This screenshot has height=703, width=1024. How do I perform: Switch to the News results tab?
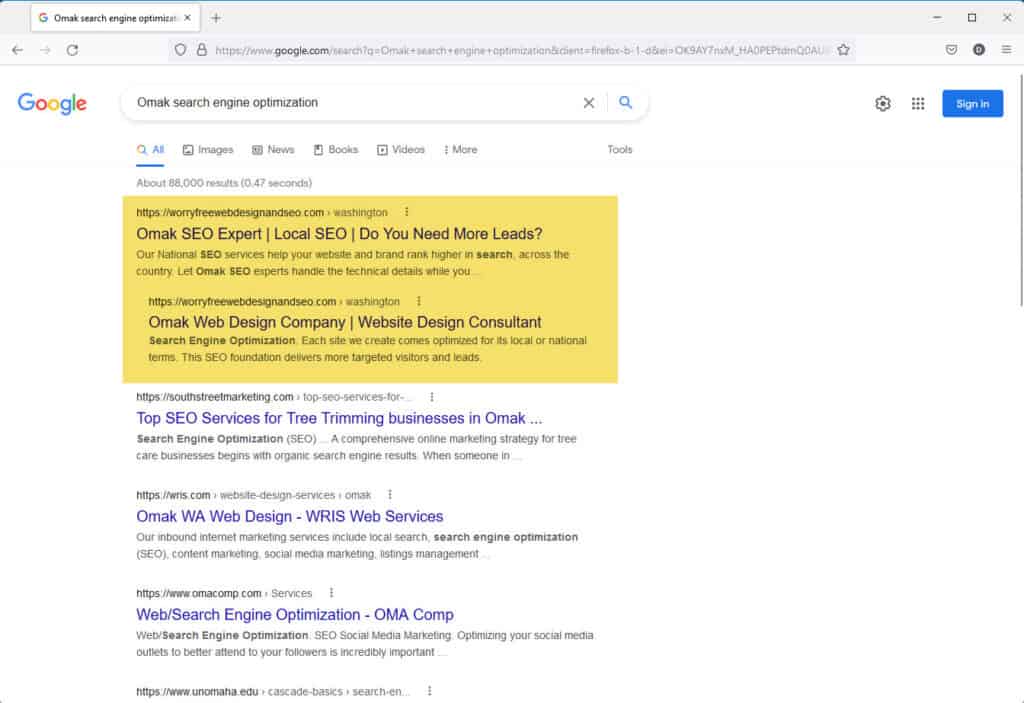273,150
